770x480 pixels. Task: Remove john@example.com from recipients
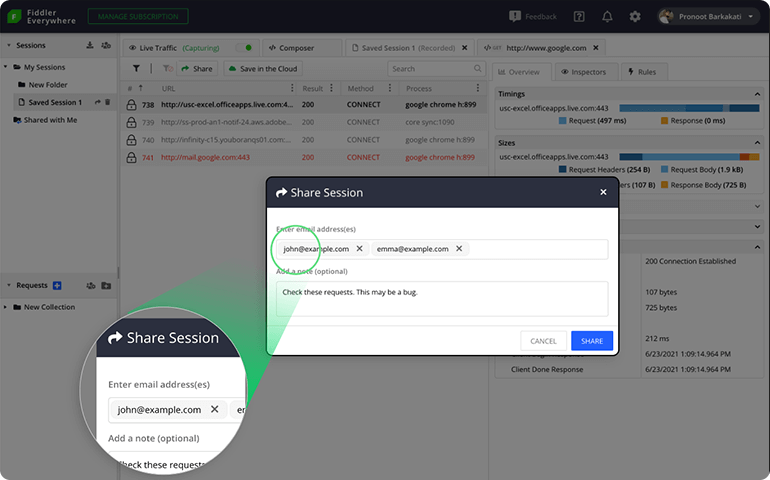tap(359, 249)
